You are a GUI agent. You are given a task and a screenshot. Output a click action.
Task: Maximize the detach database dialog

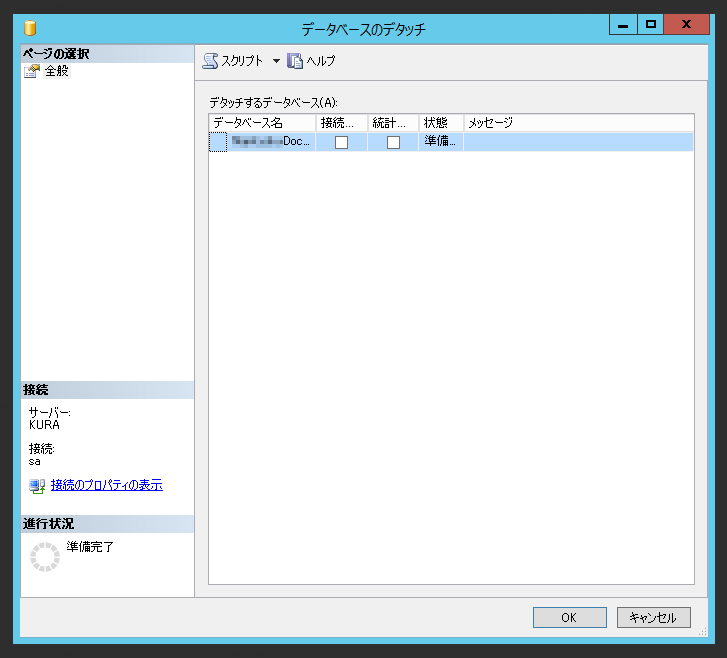tap(651, 25)
